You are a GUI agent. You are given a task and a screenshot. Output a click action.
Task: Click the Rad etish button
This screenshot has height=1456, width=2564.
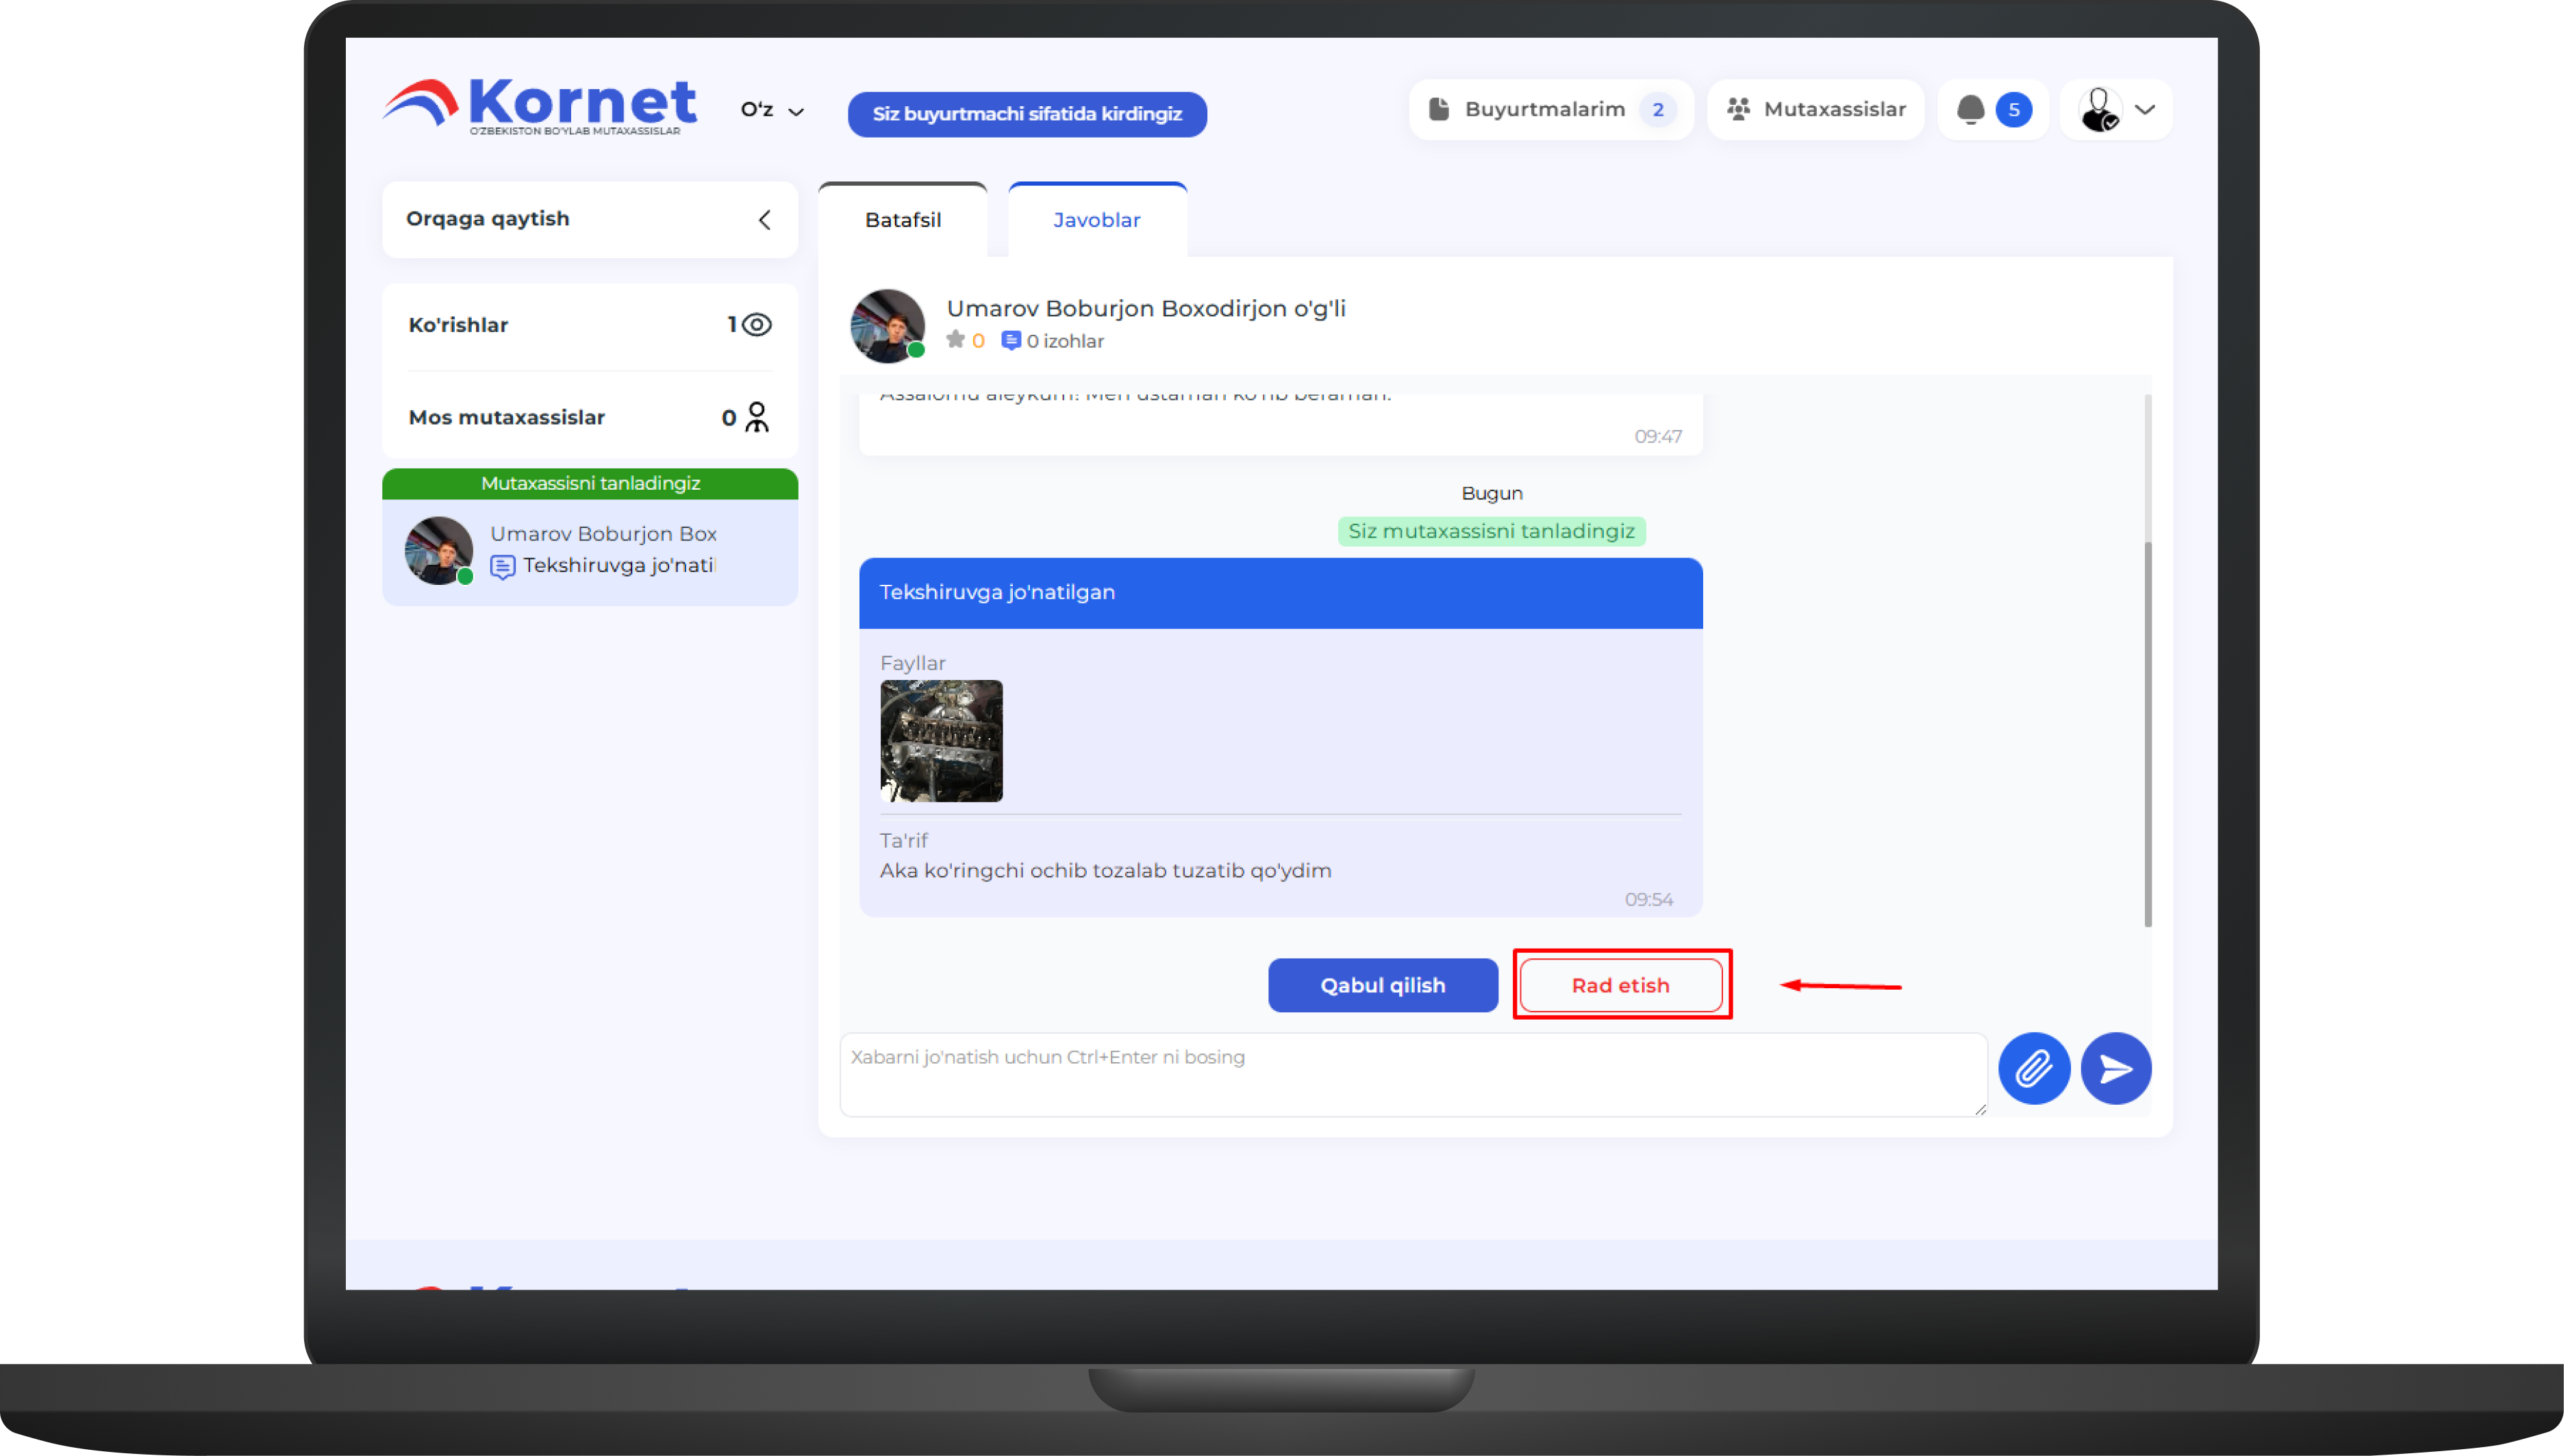[1620, 985]
